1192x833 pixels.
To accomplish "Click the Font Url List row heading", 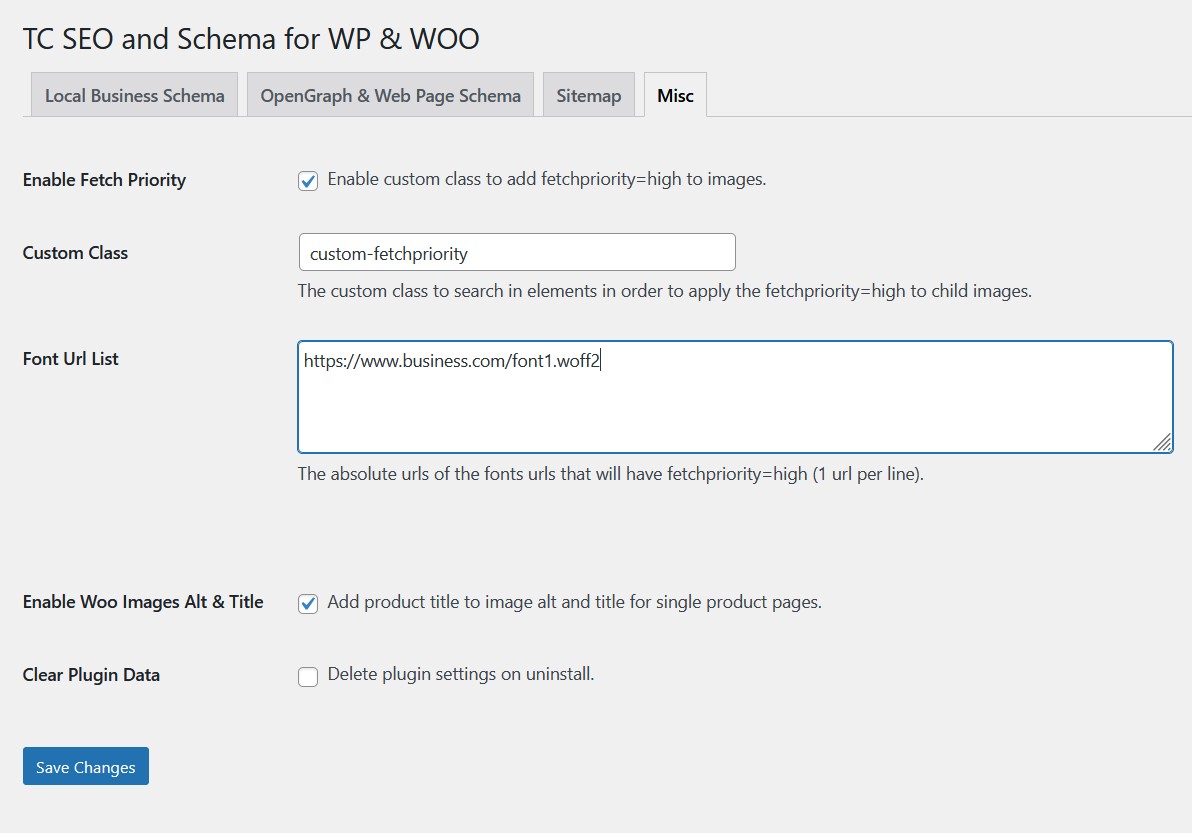I will [70, 359].
